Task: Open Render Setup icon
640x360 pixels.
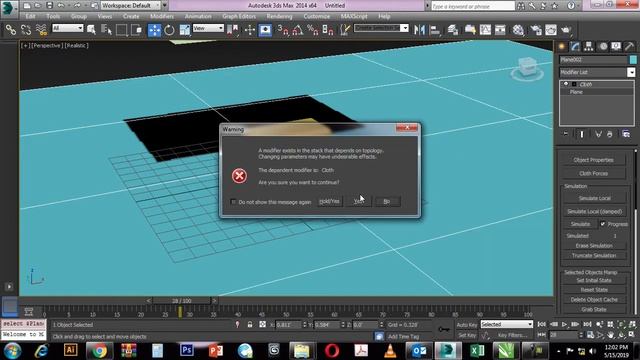Action: point(536,30)
